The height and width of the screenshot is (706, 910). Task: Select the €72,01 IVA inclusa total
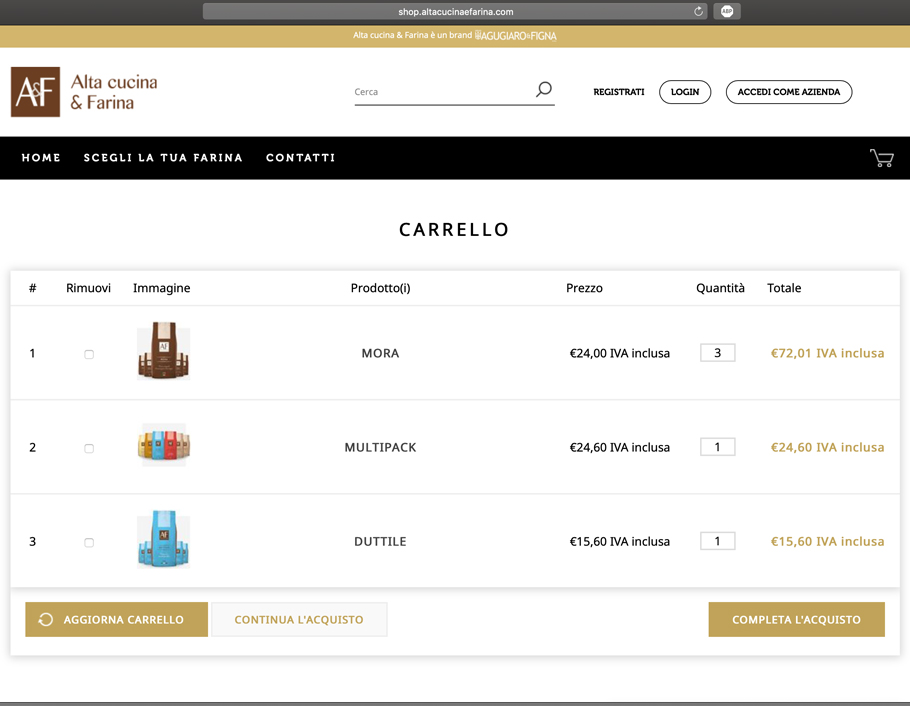(827, 353)
